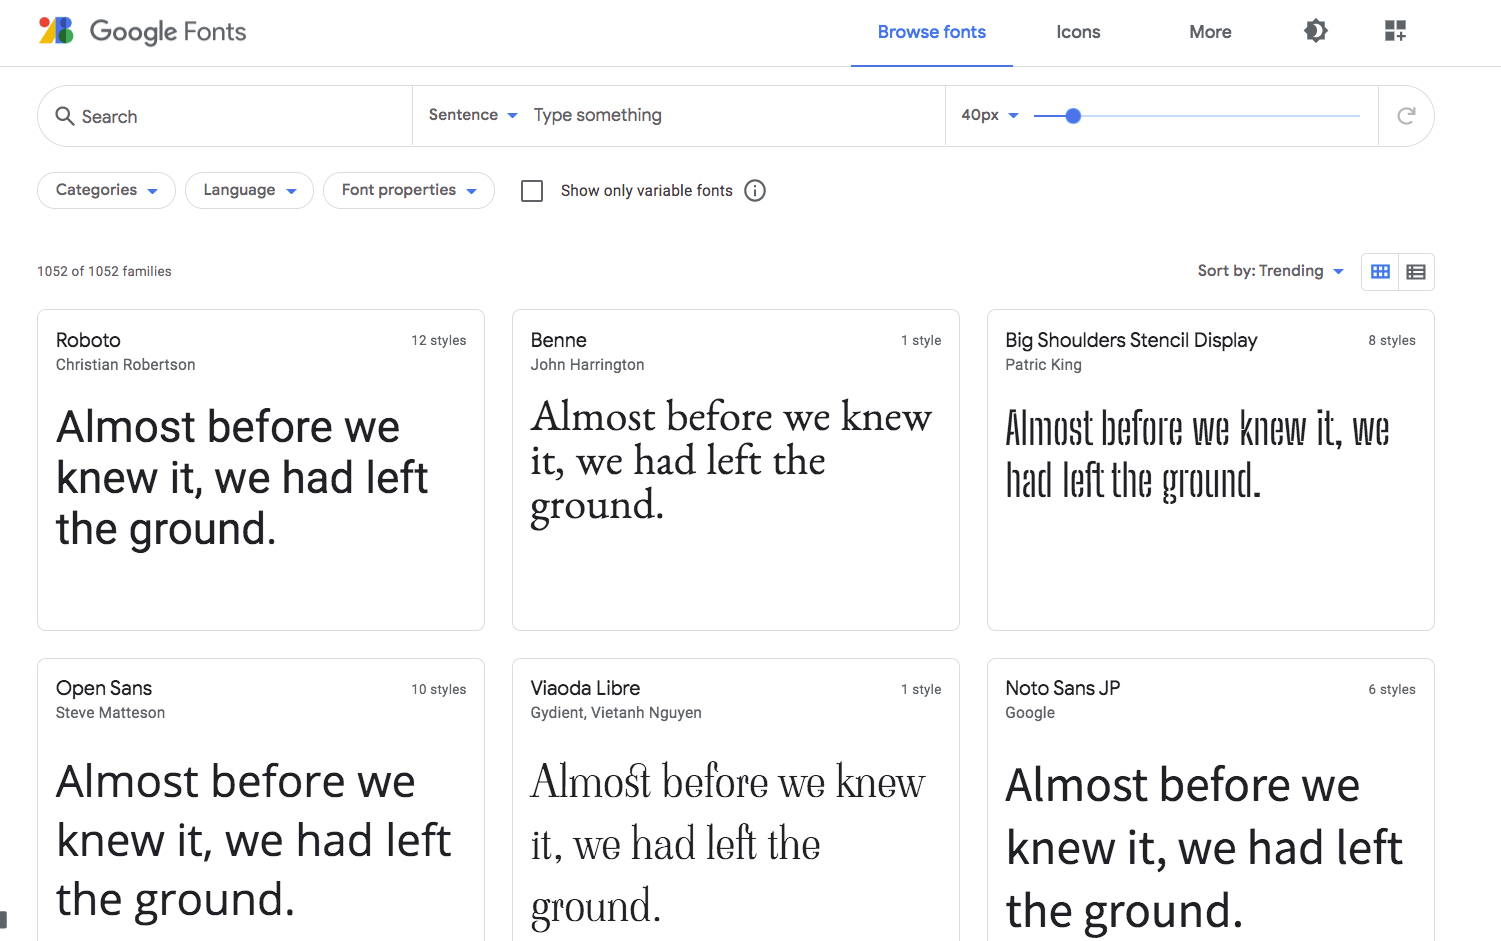Open the Font properties dropdown
This screenshot has height=941, width=1501.
408,190
